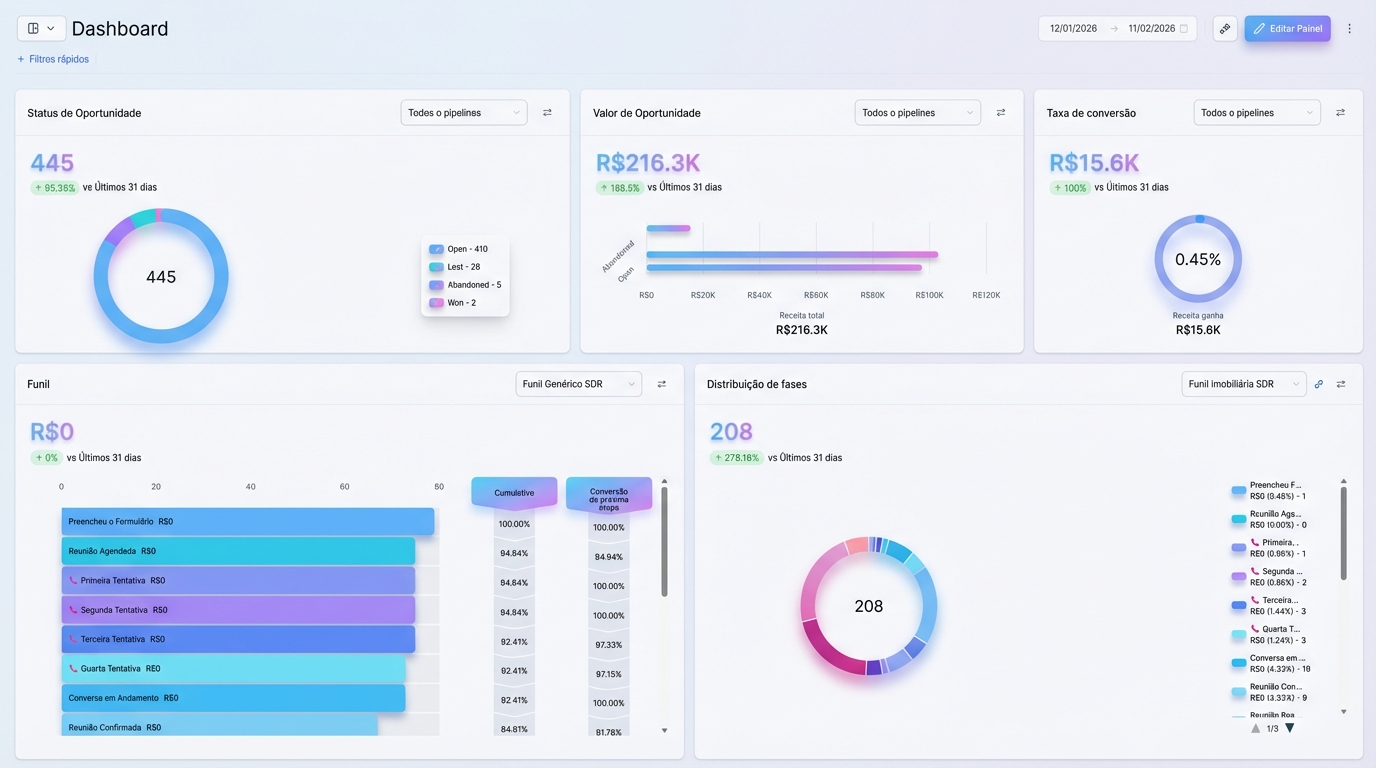The width and height of the screenshot is (1376, 768).
Task: Click the phone icon on Terceira Tentativa bar
Action: pyautogui.click(x=73, y=639)
